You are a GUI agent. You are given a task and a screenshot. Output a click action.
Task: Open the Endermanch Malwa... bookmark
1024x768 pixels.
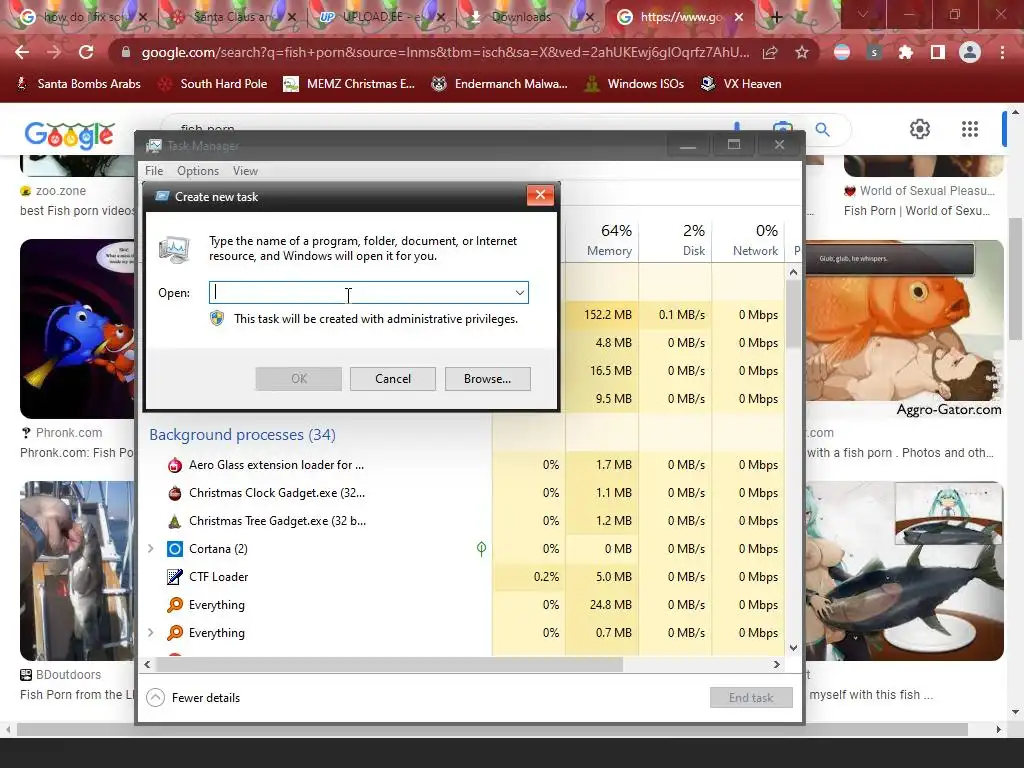click(500, 84)
